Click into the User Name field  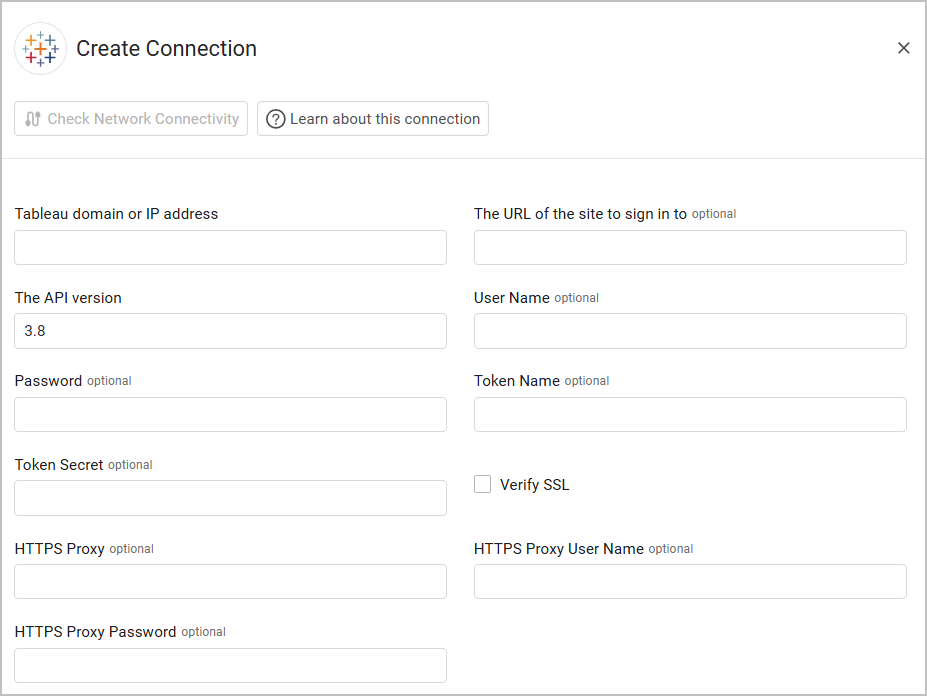point(690,331)
